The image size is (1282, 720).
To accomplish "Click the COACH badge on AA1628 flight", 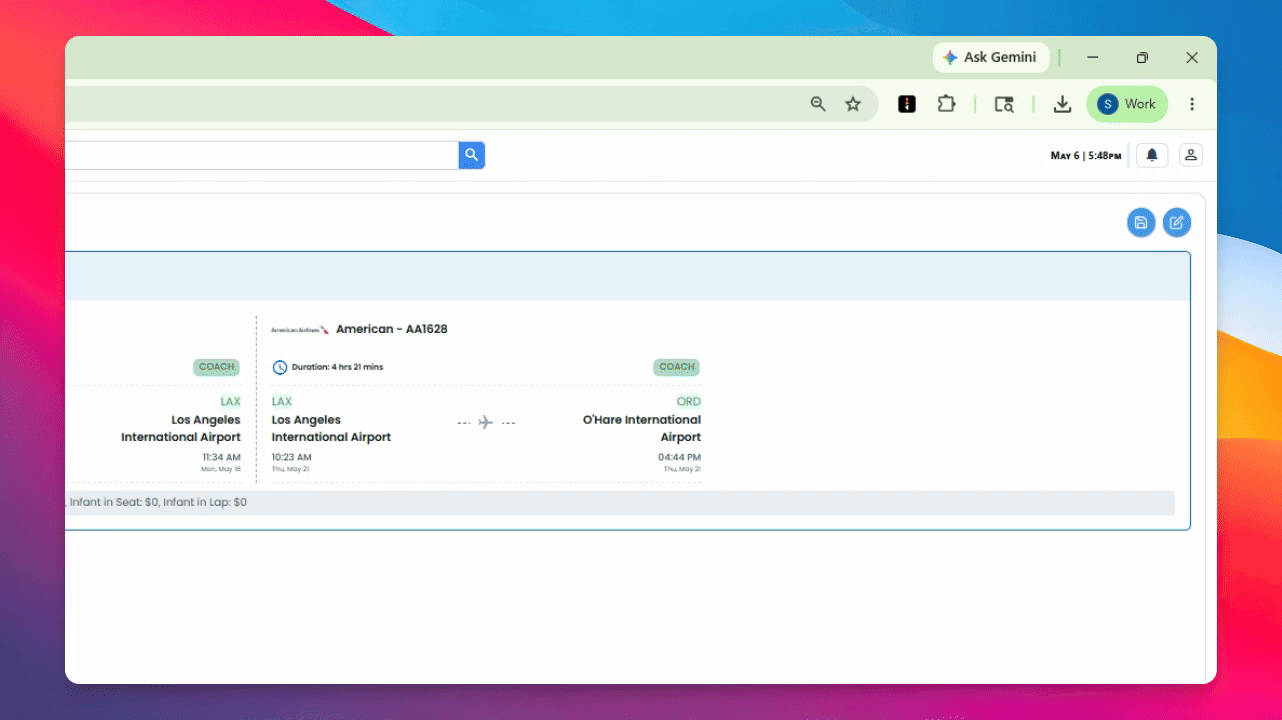I will click(677, 367).
